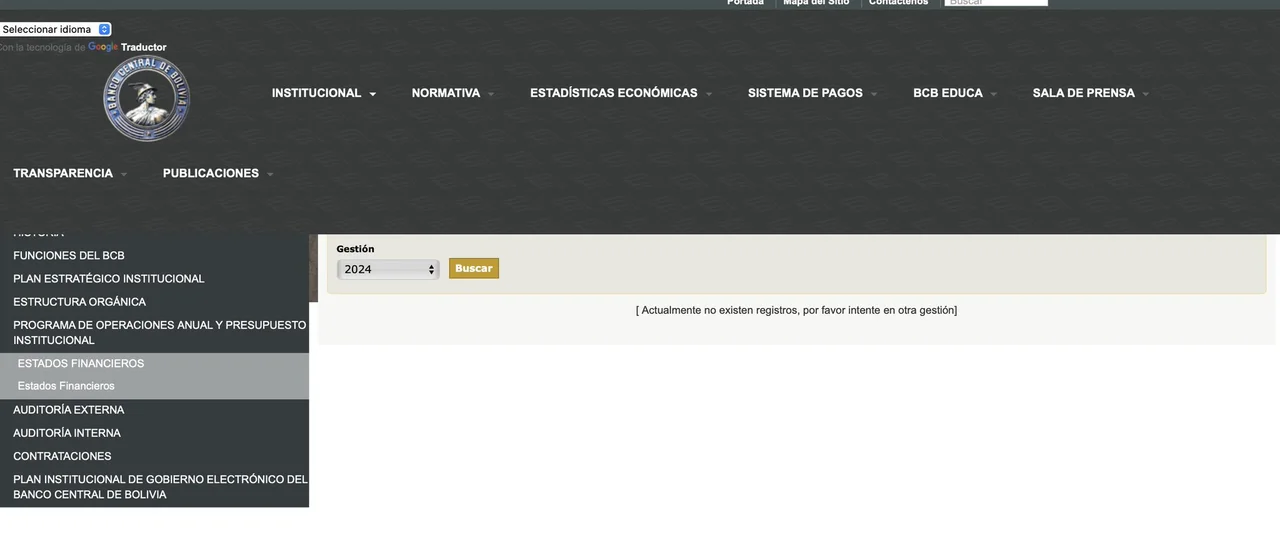
Task: Expand the arrow beside ESTADÍSTICAS ECONÓMICAS
Action: click(x=709, y=94)
